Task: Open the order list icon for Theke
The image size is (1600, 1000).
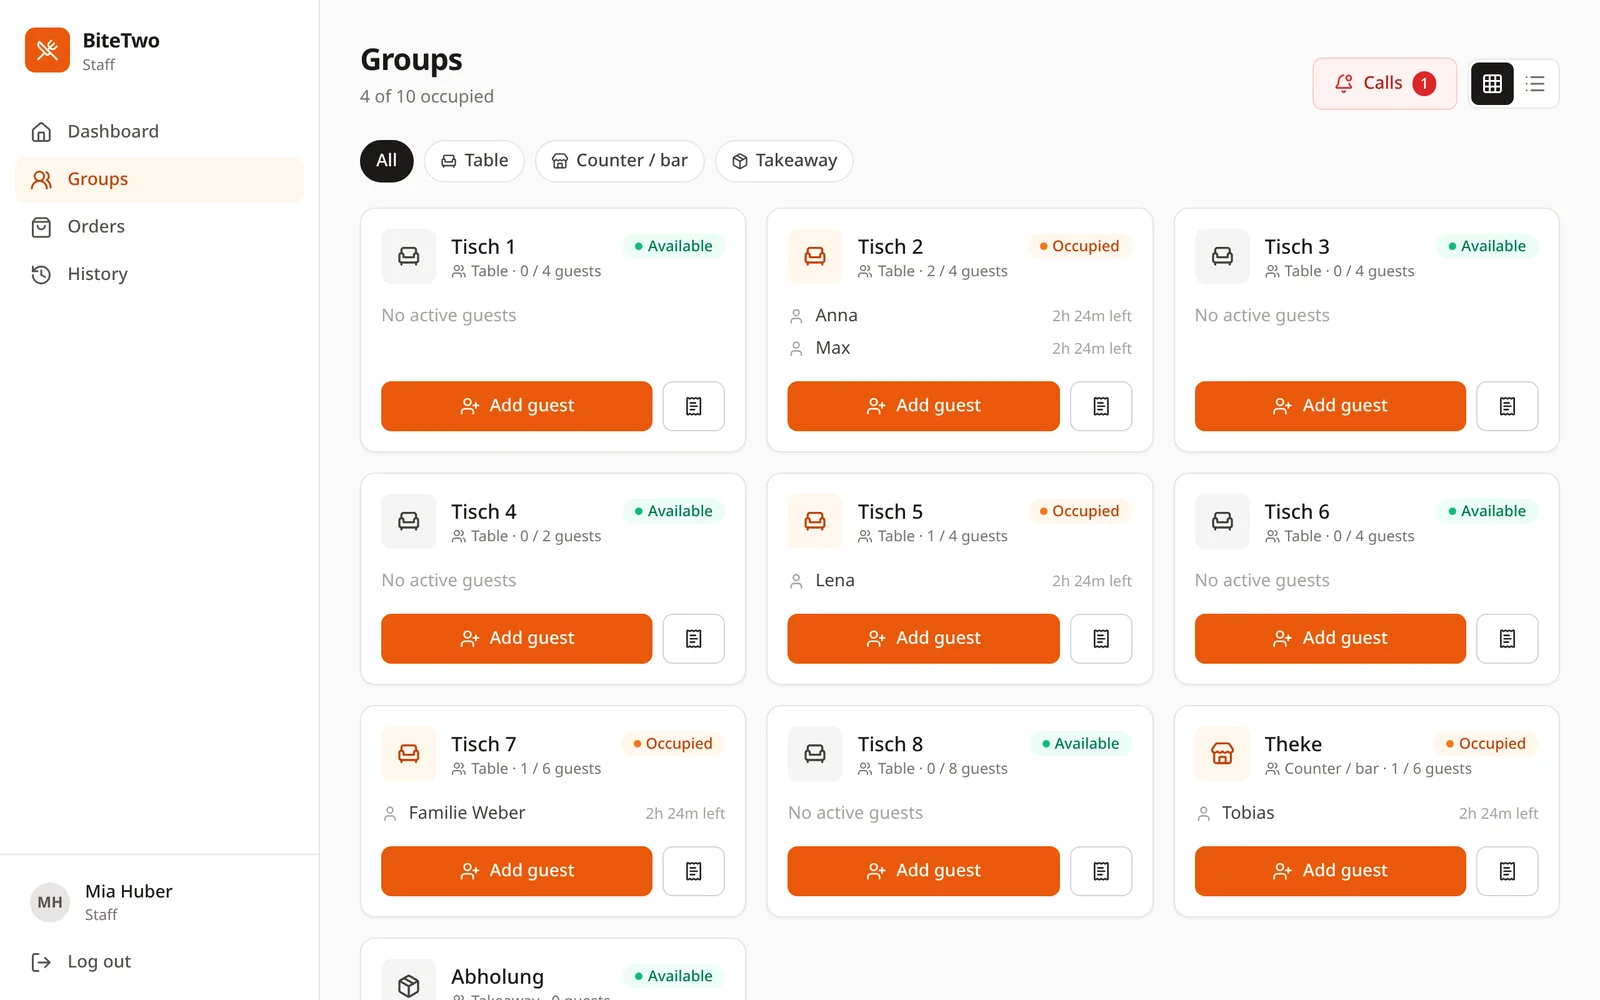Action: point(1507,871)
